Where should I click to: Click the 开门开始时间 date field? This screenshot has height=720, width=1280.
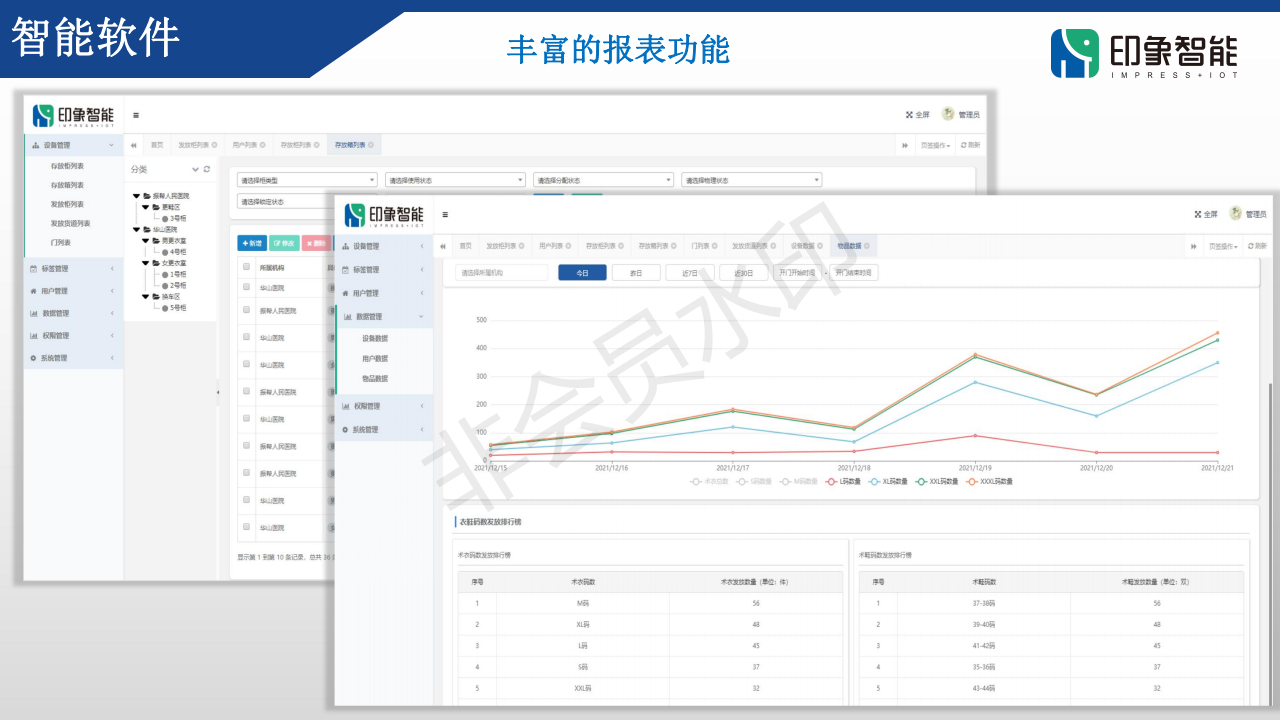tap(797, 272)
